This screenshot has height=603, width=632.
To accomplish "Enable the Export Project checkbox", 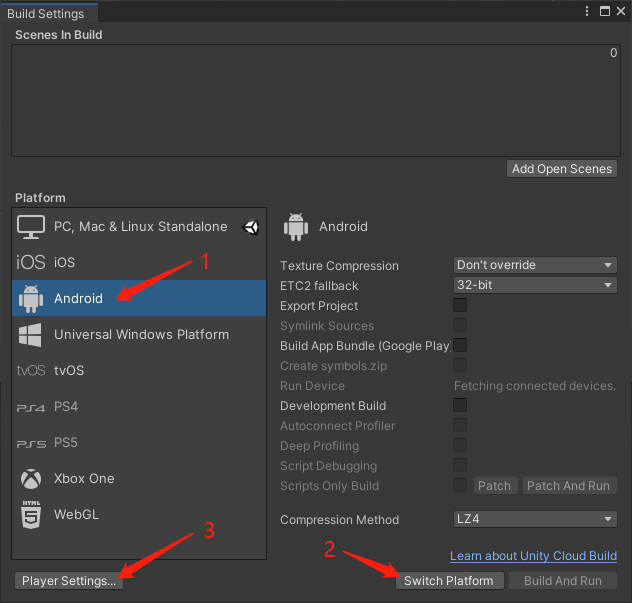I will tap(460, 305).
